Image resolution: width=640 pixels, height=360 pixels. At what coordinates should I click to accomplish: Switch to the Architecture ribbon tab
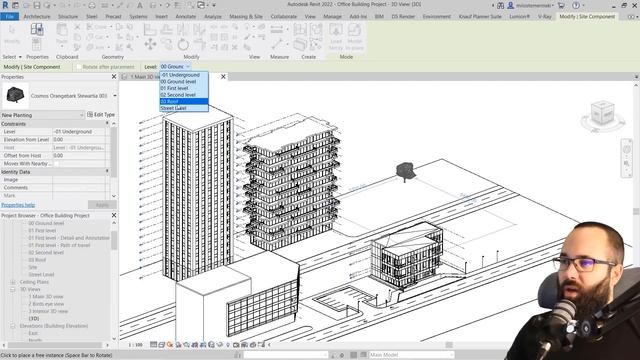coord(37,16)
